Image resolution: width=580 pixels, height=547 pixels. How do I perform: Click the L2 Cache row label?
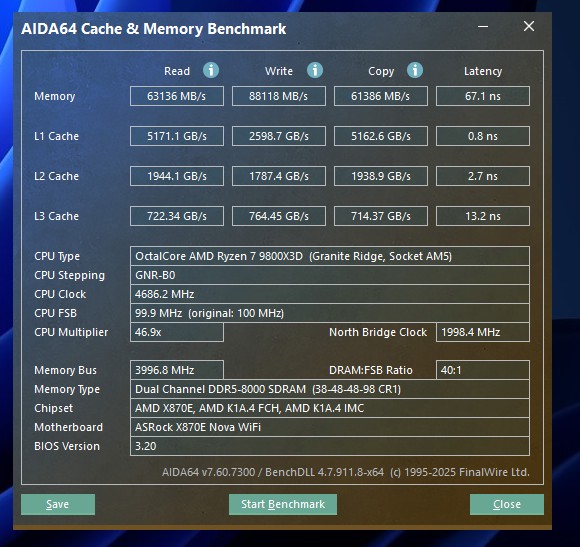tap(56, 176)
